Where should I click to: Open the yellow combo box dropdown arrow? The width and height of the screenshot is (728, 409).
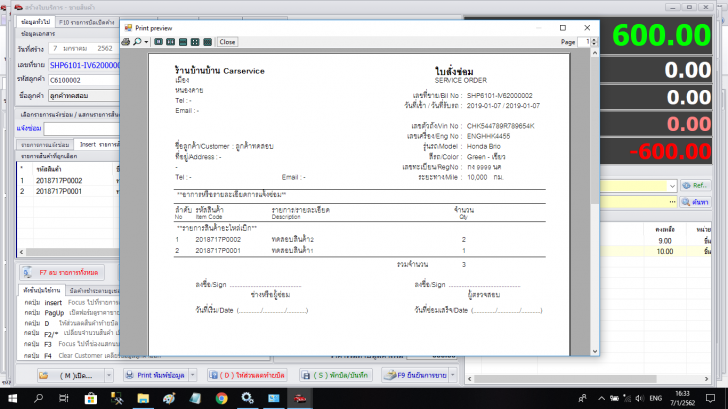click(x=672, y=186)
